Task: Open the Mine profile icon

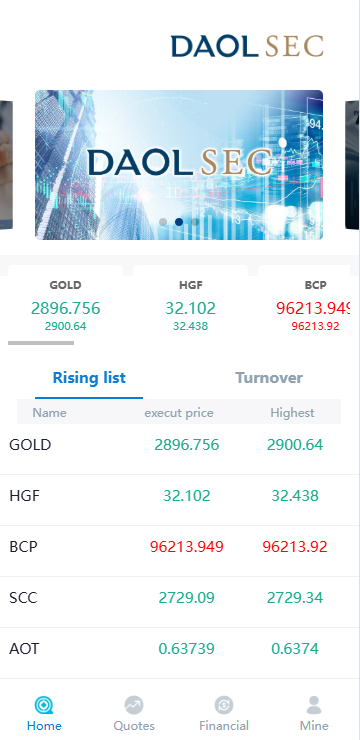Action: tap(314, 705)
